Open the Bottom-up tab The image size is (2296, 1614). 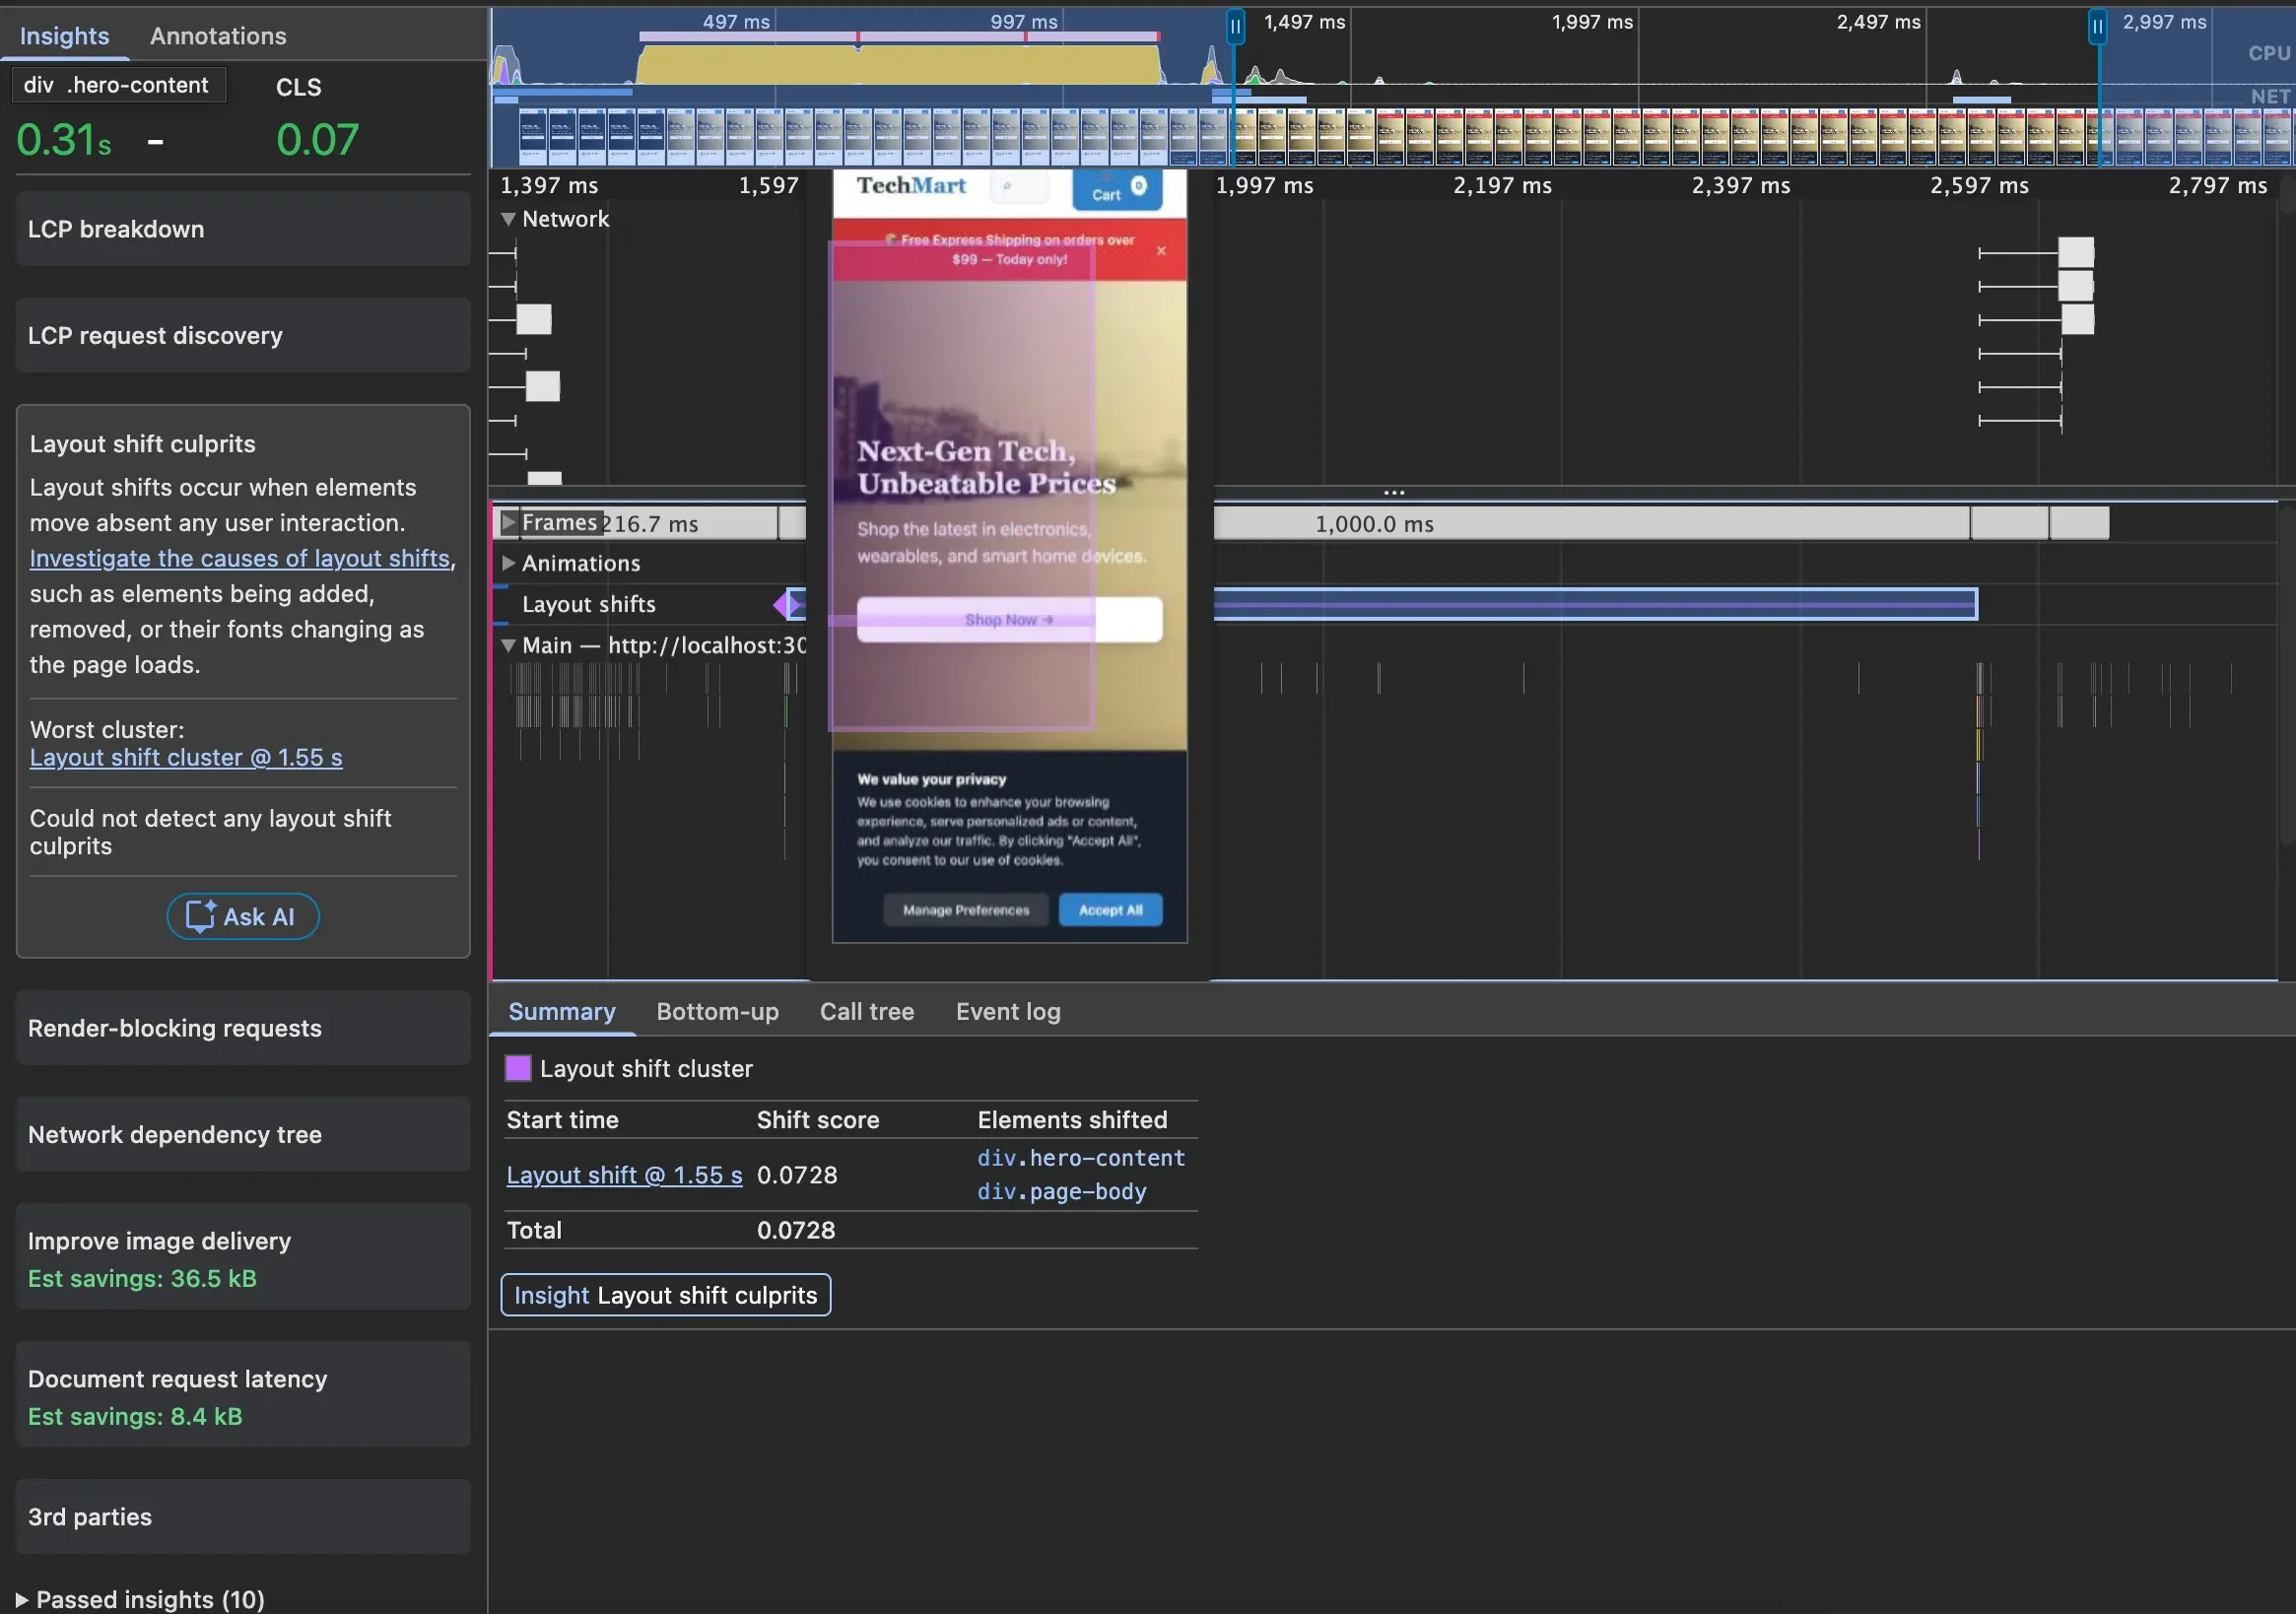coord(717,1011)
